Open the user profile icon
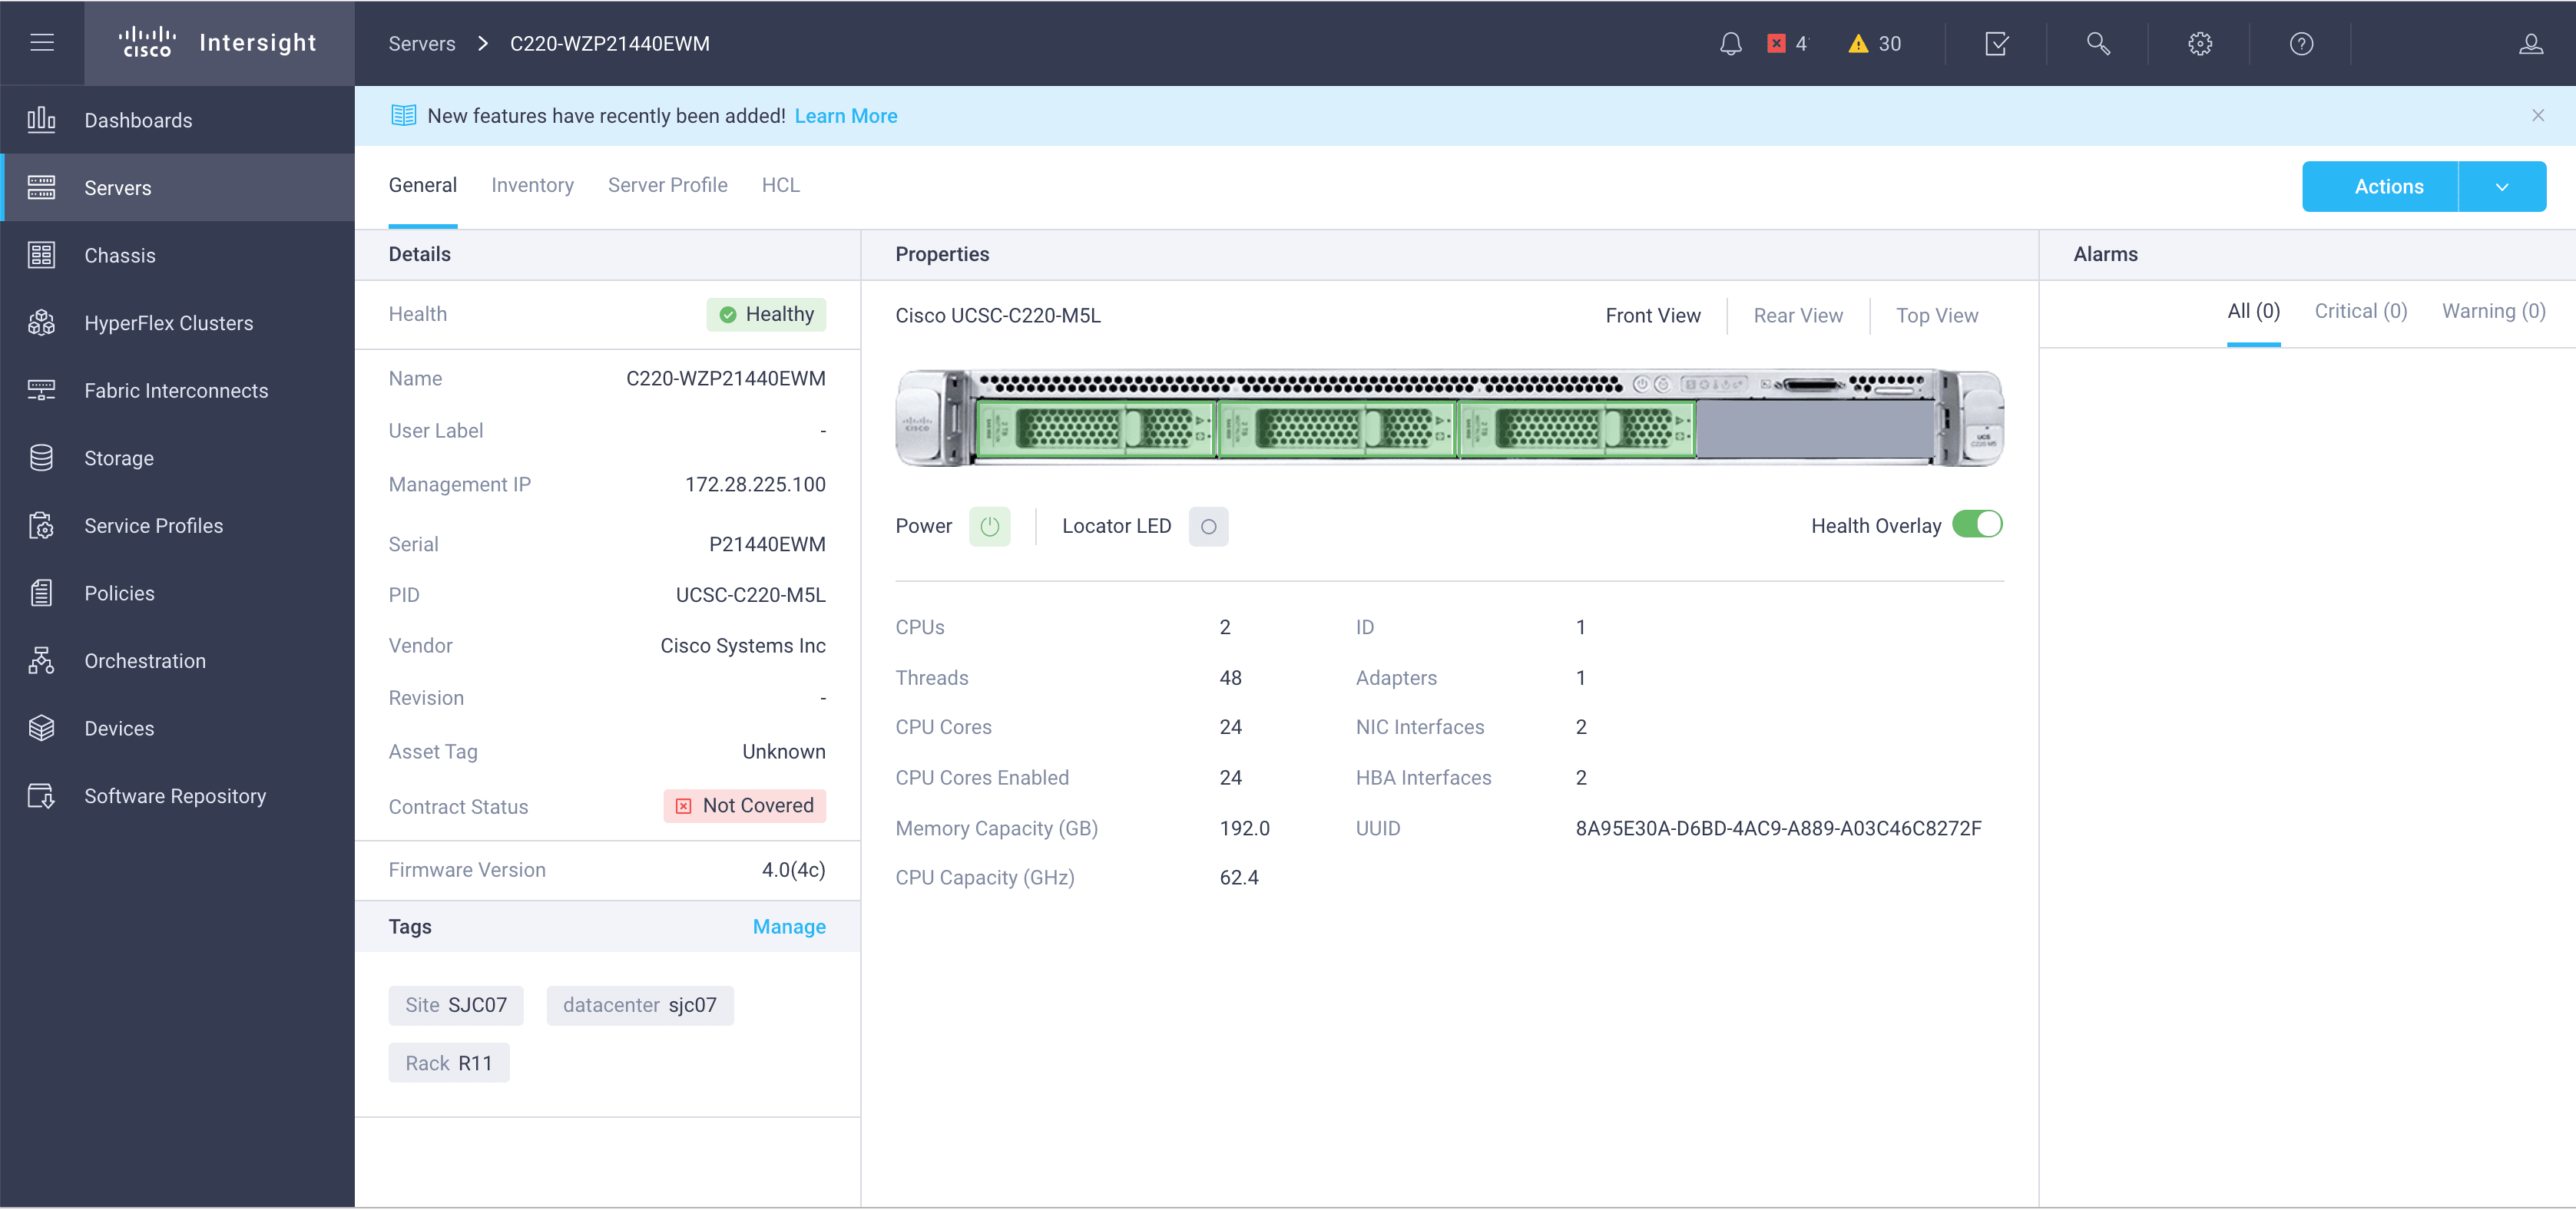 point(2531,44)
